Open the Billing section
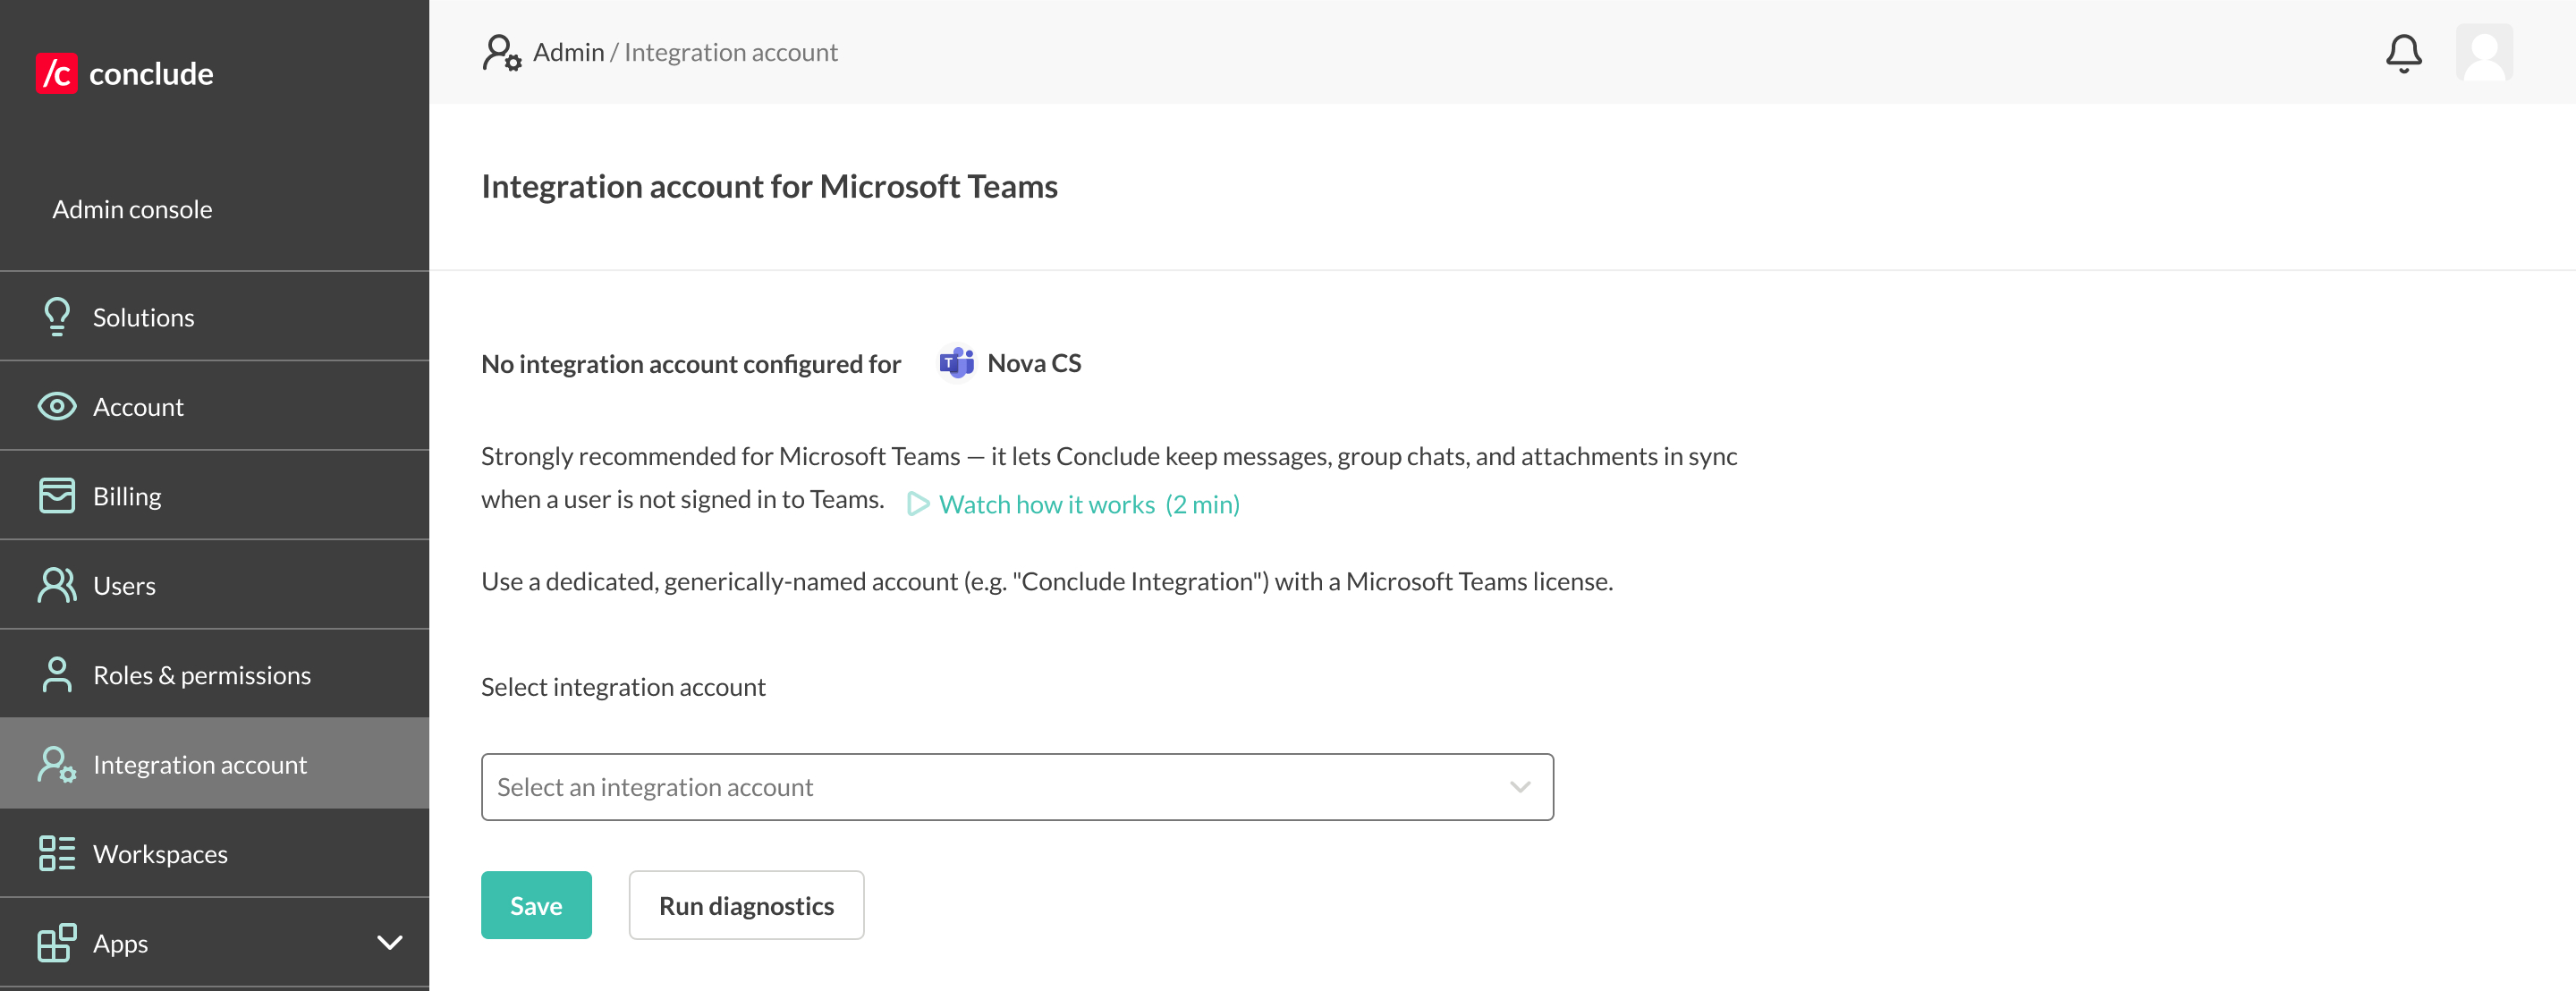 (214, 495)
